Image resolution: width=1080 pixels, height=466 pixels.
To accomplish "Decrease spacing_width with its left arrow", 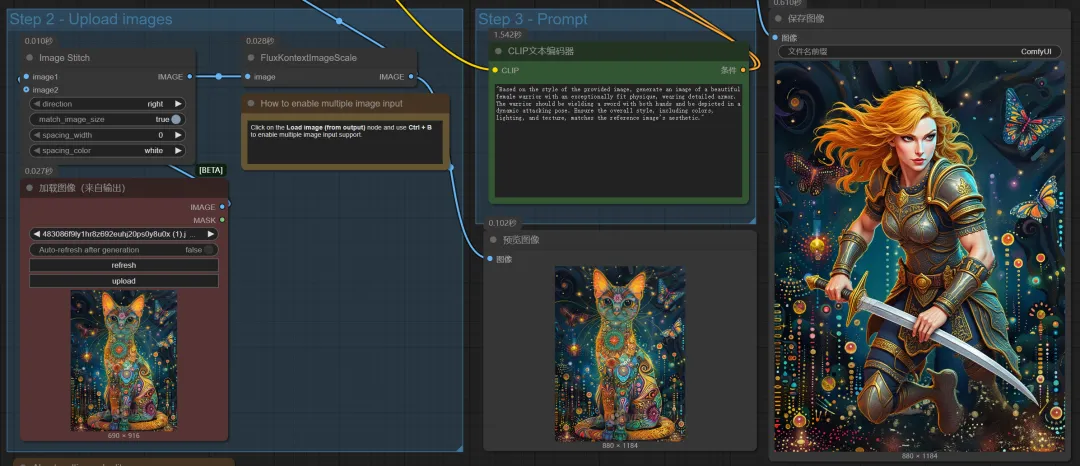I will [37, 136].
